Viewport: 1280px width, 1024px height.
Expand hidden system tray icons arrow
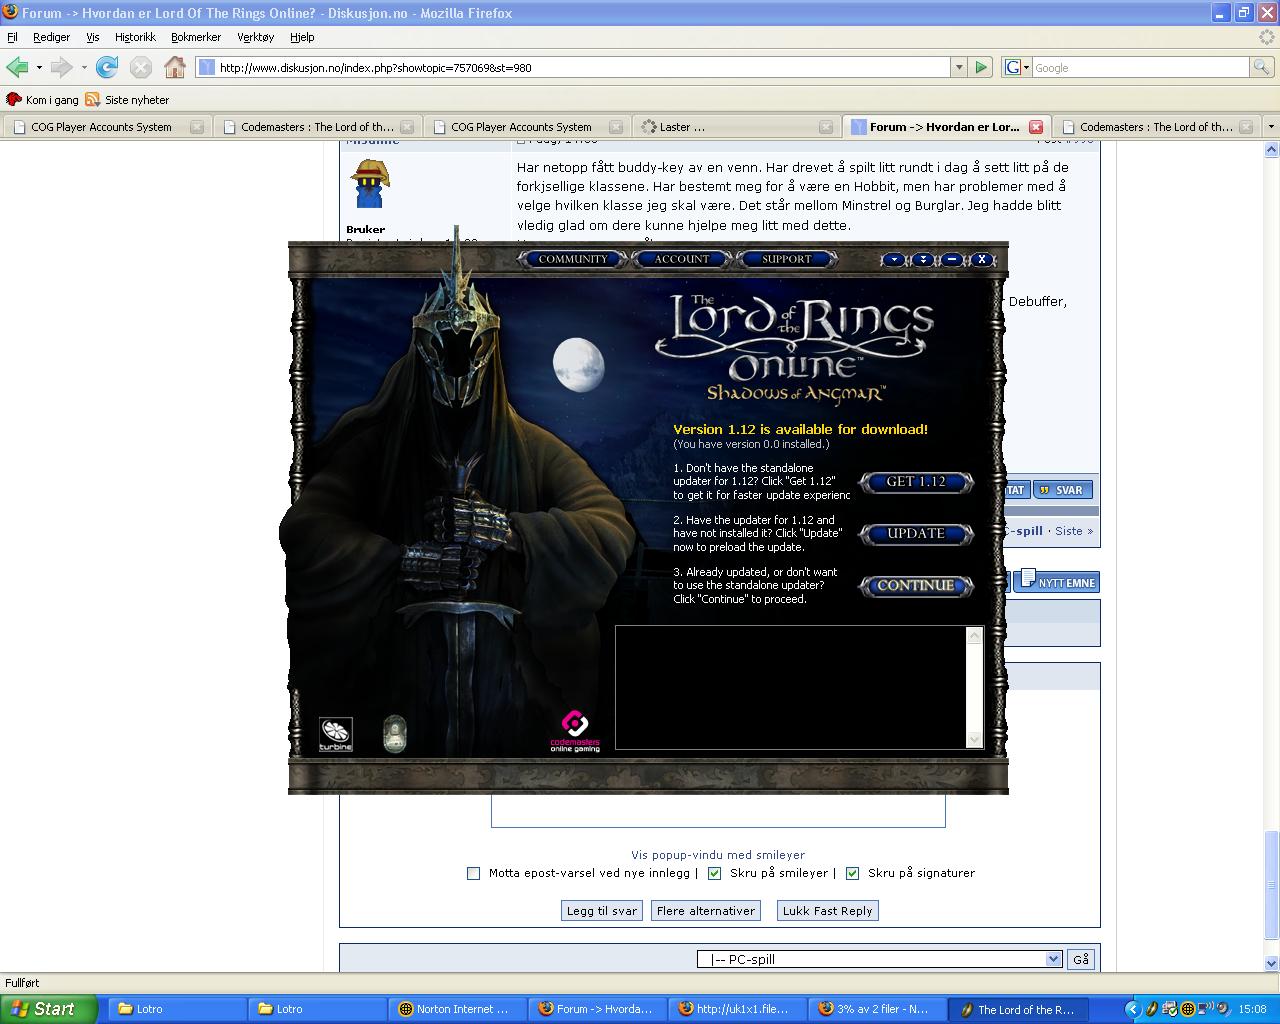pyautogui.click(x=1132, y=1009)
